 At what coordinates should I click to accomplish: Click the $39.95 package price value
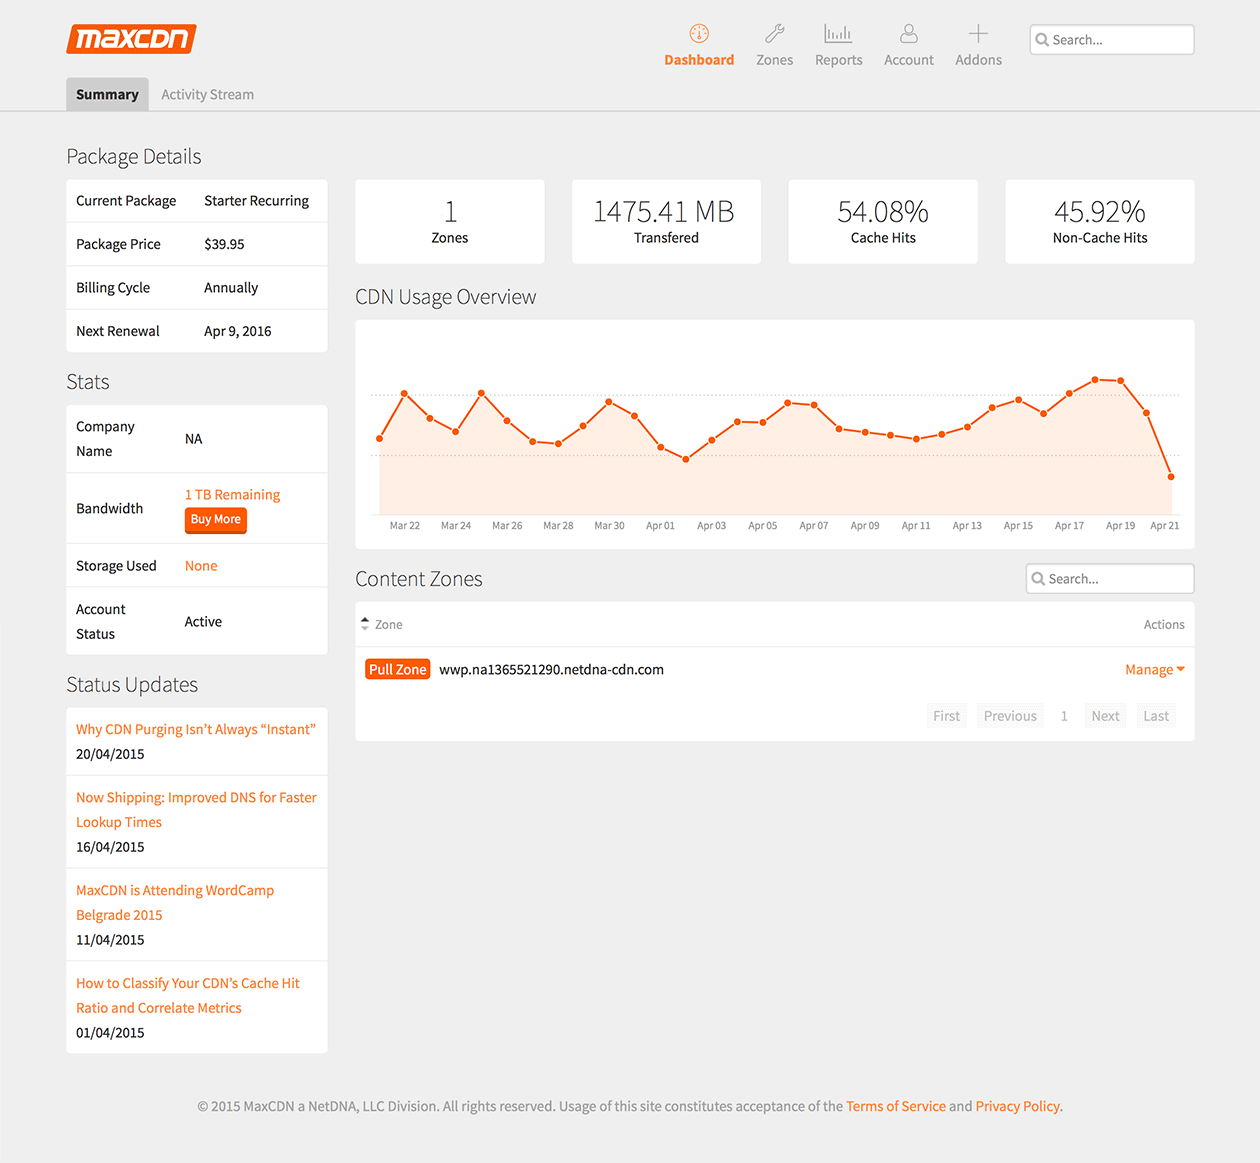[x=224, y=244]
